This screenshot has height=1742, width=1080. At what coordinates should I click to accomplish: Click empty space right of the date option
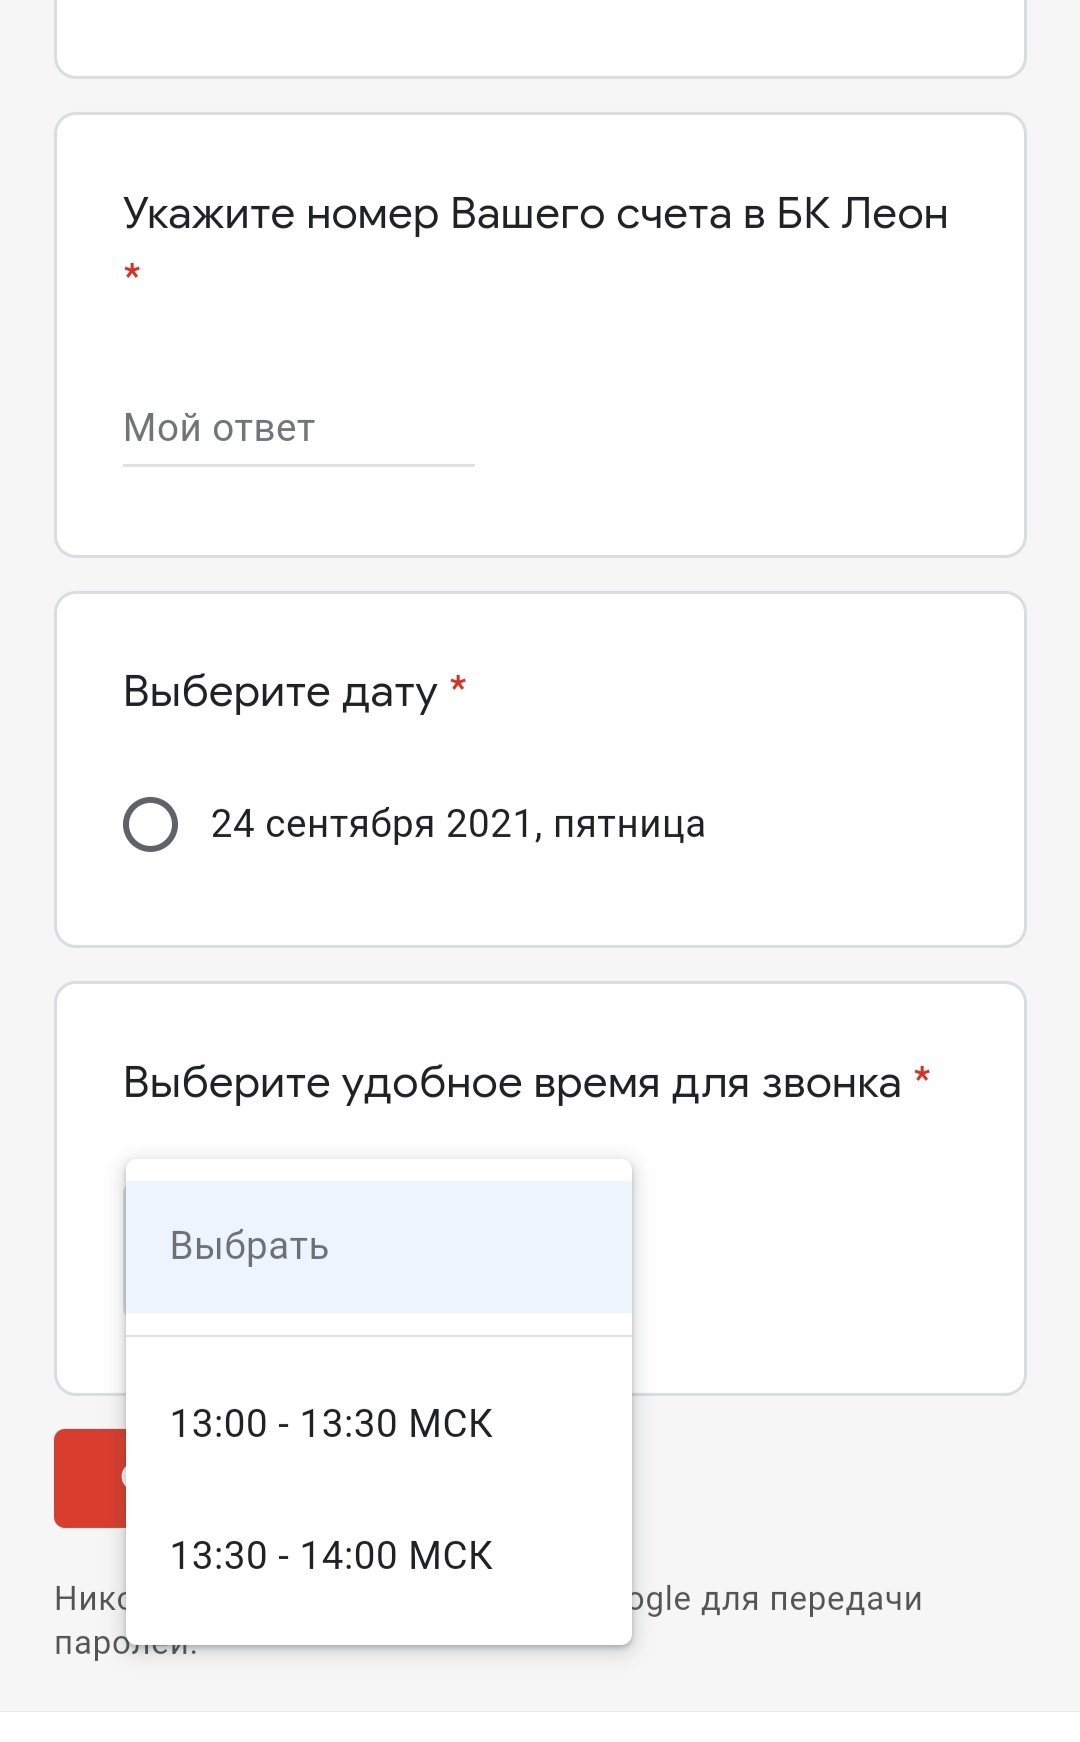click(860, 825)
